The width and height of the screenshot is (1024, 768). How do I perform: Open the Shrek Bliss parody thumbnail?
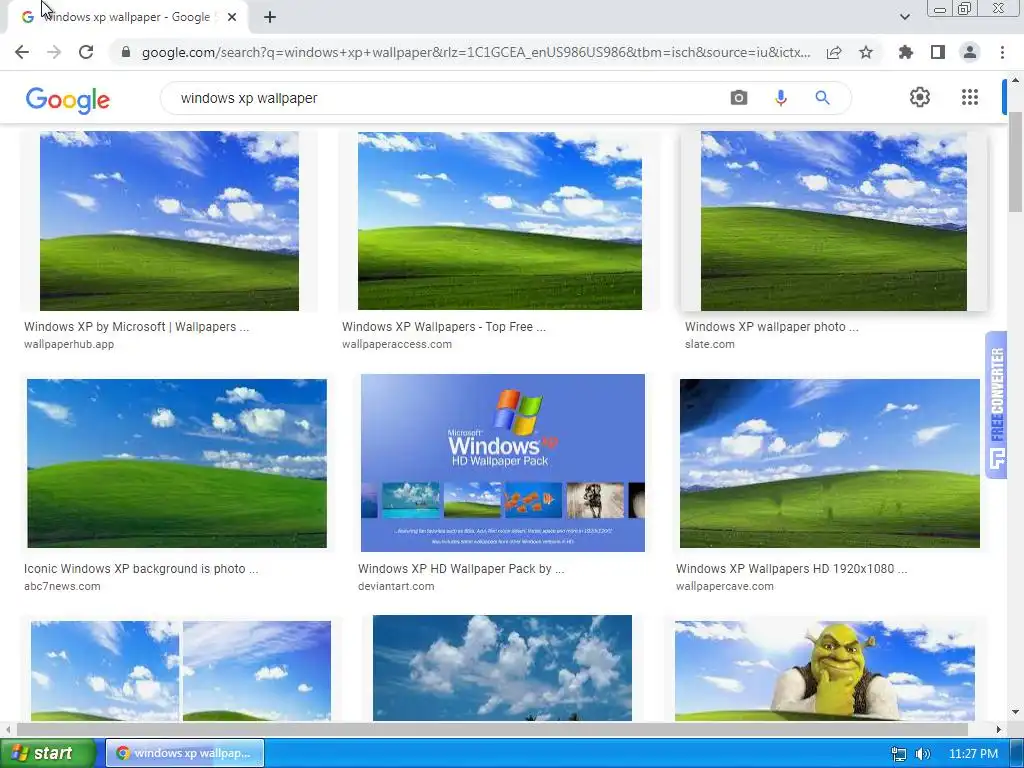coord(825,671)
